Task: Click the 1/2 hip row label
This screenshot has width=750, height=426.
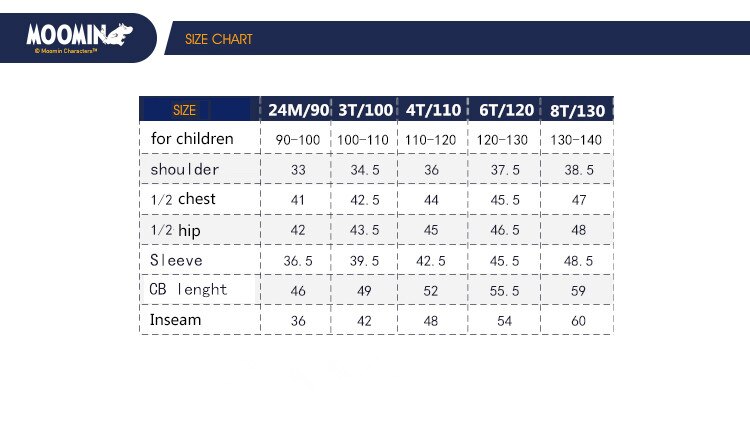Action: pyautogui.click(x=175, y=230)
